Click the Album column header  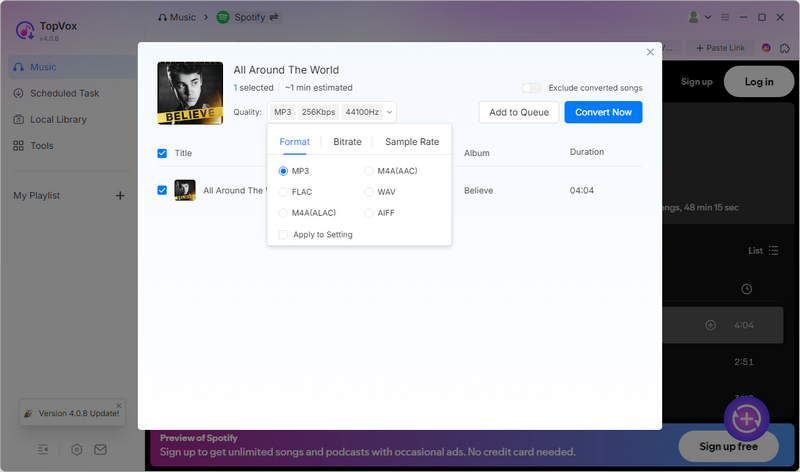477,153
